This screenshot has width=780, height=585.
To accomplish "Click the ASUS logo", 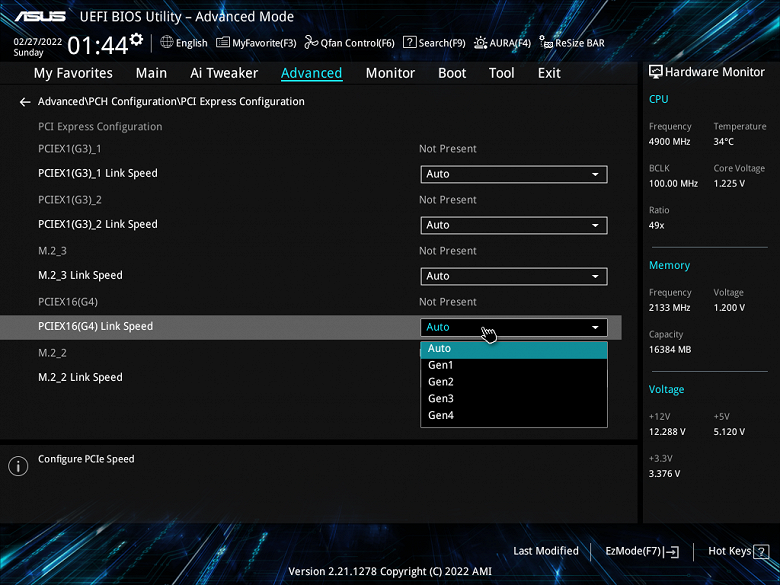I will [x=40, y=16].
